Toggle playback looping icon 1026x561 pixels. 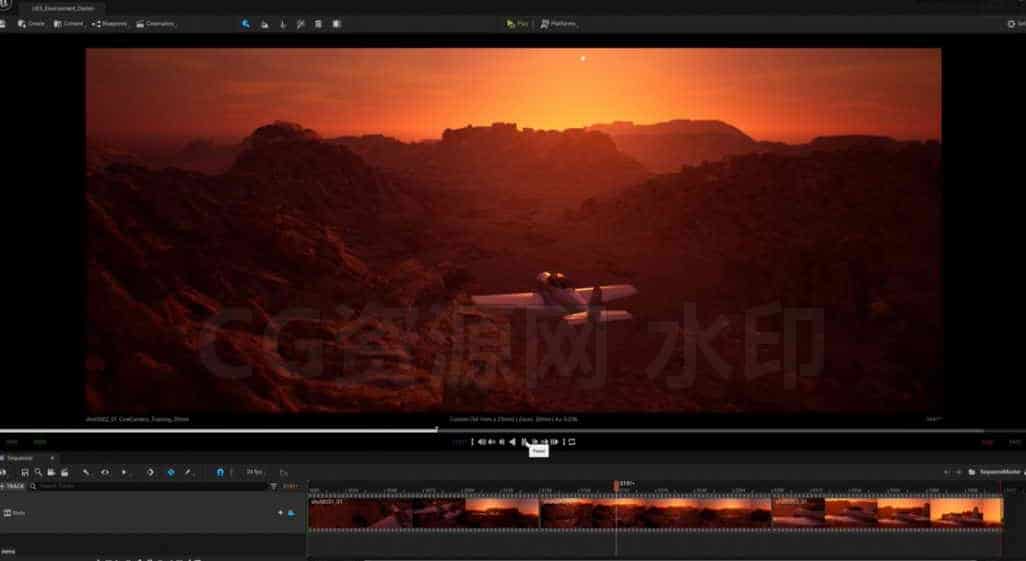[572, 442]
